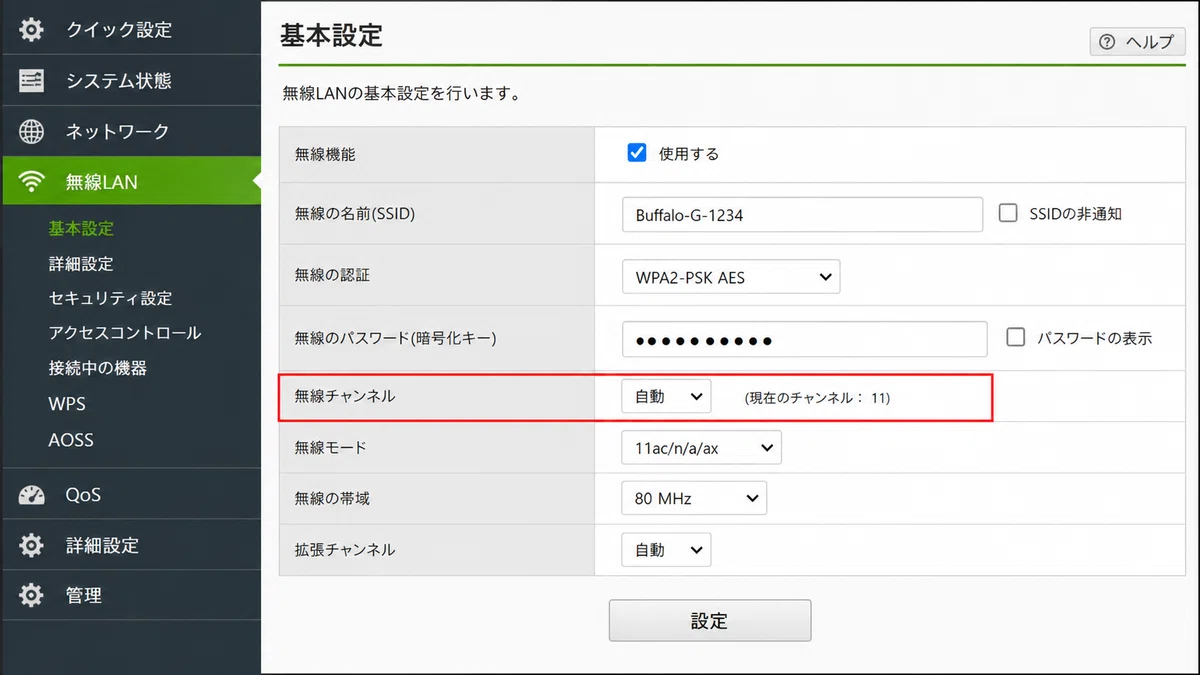Select the 無線LAN menu item
This screenshot has height=675, width=1200.
click(x=130, y=181)
